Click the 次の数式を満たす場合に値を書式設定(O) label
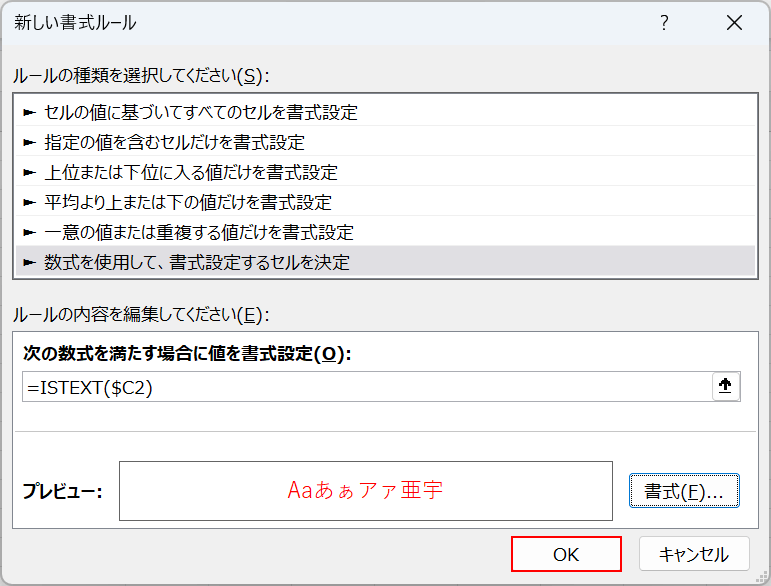Viewport: 771px width, 586px height. click(x=187, y=354)
